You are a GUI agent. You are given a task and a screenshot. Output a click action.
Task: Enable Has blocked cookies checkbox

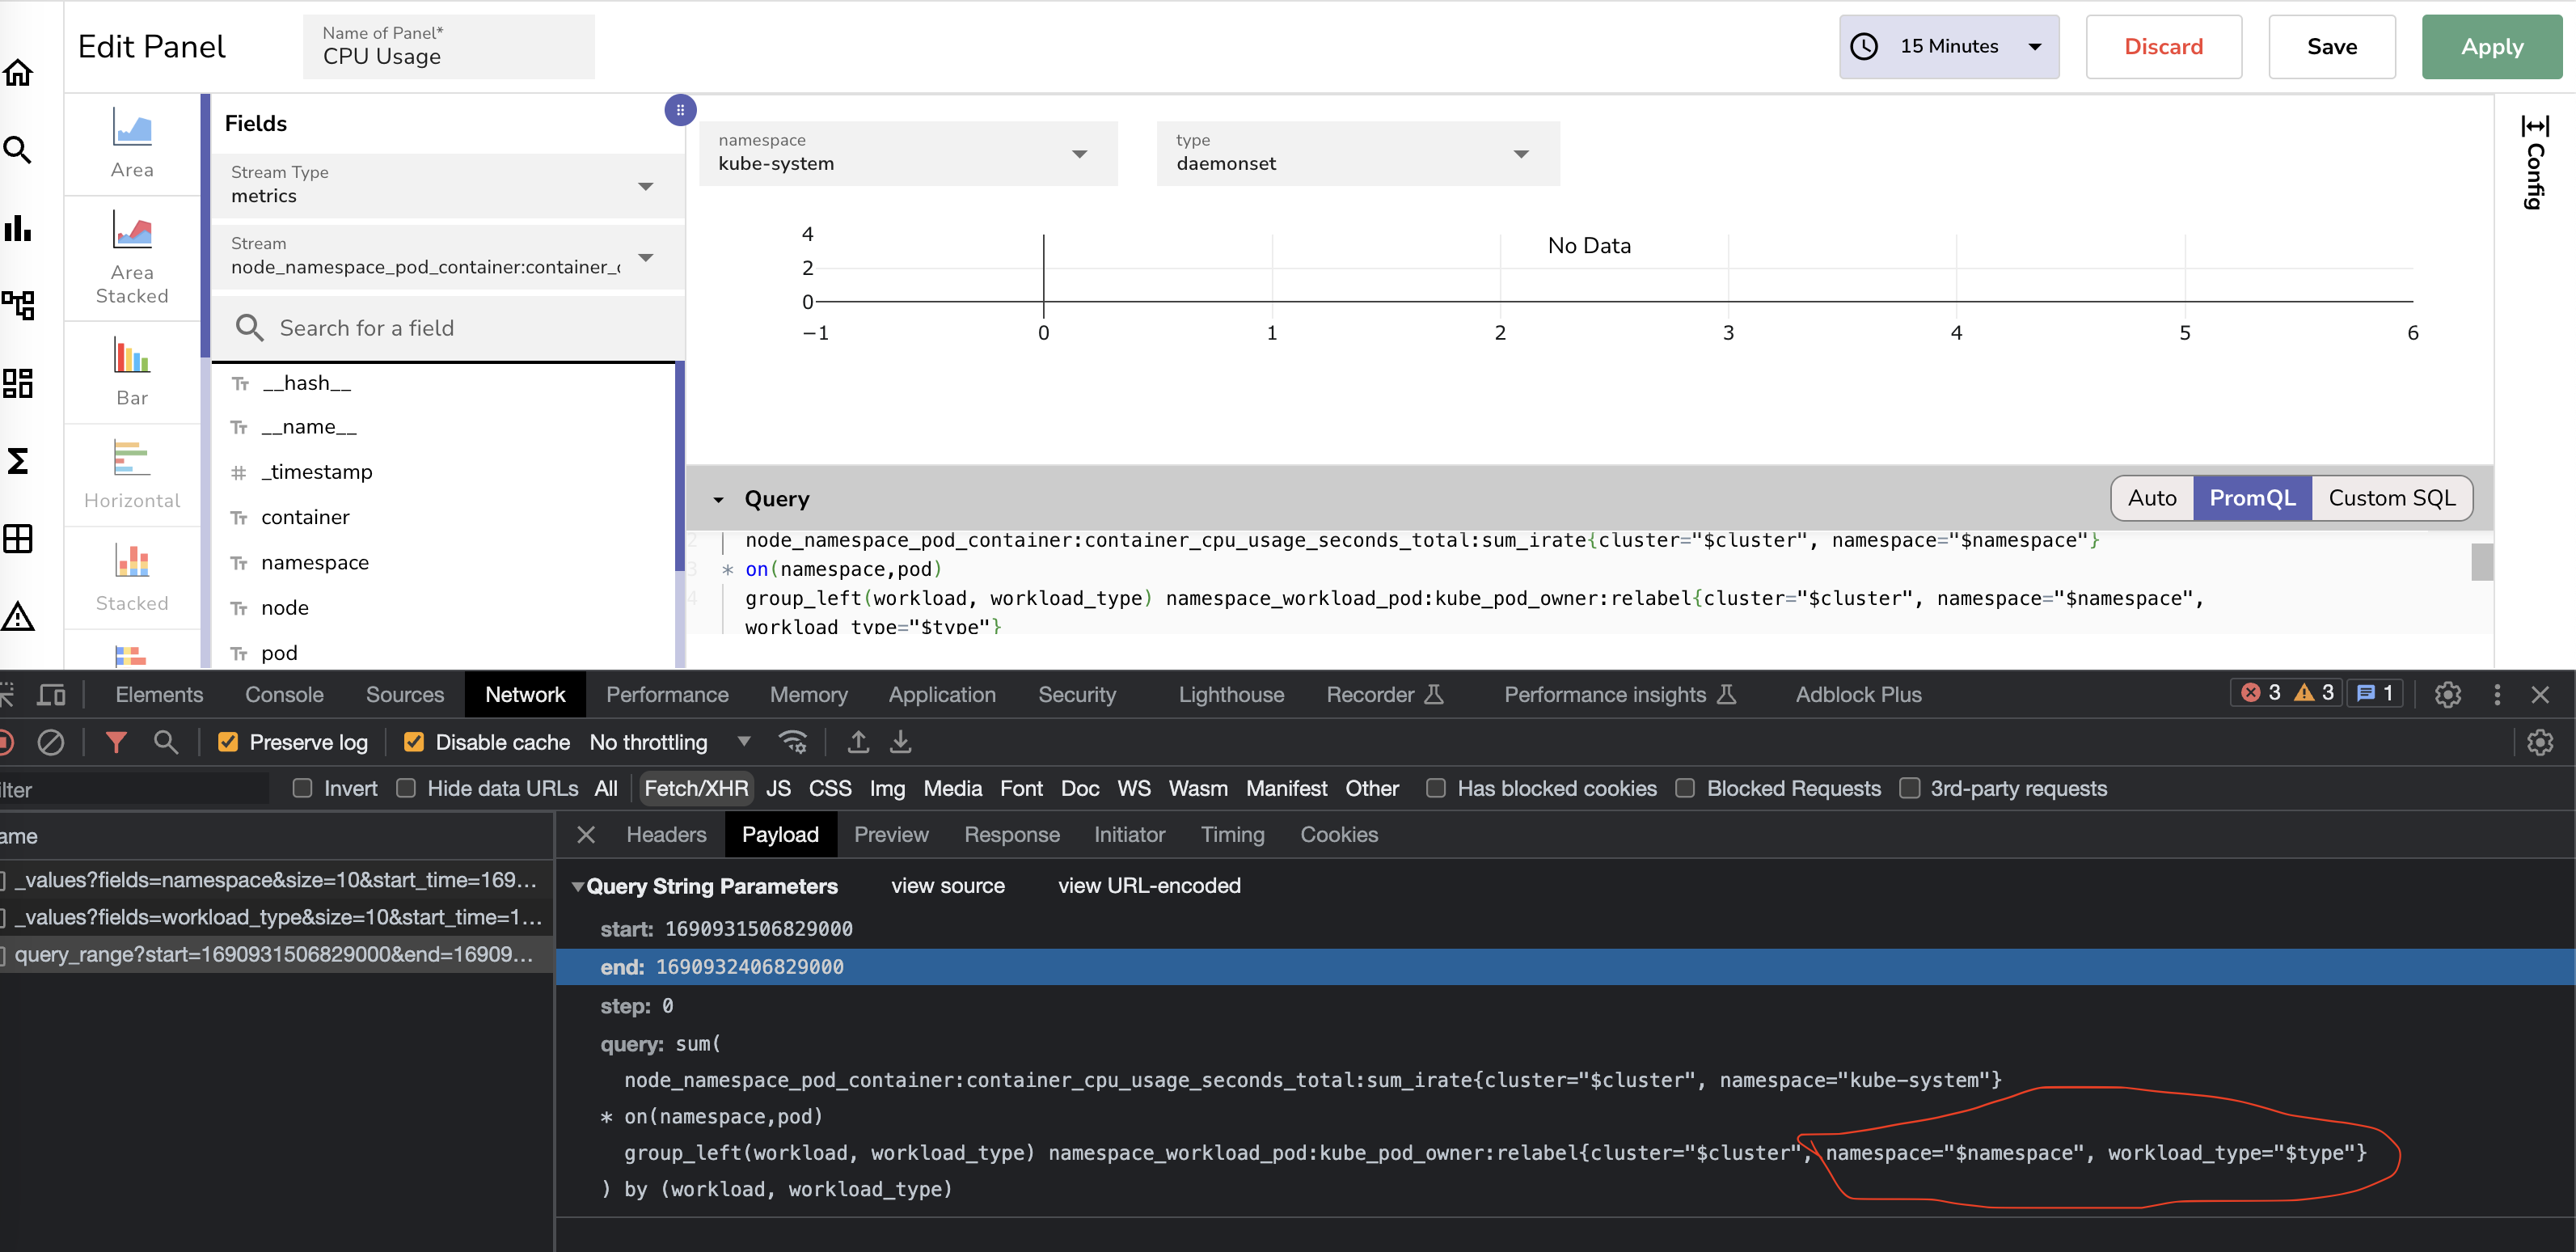coord(1436,788)
